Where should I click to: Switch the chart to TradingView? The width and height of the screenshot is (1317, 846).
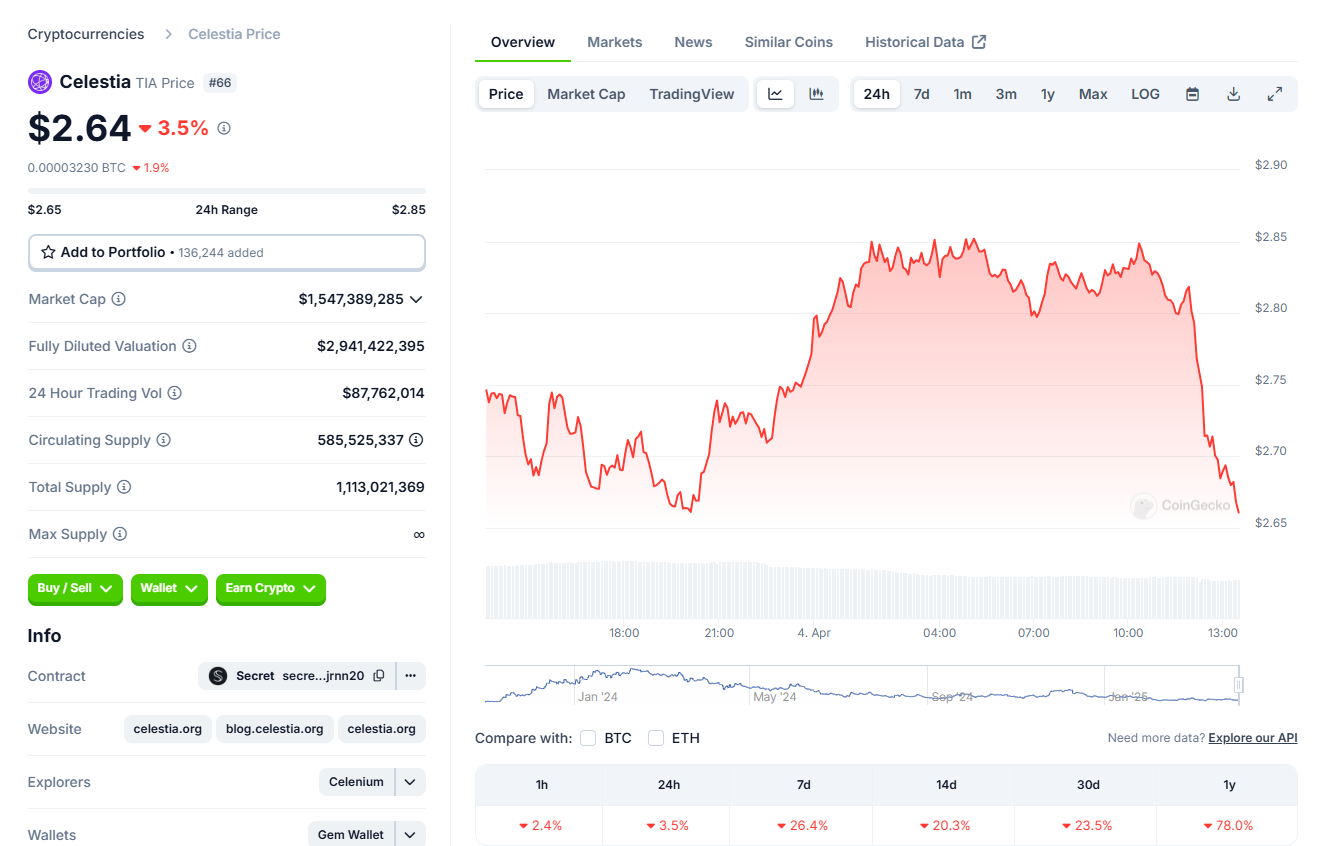[x=692, y=94]
